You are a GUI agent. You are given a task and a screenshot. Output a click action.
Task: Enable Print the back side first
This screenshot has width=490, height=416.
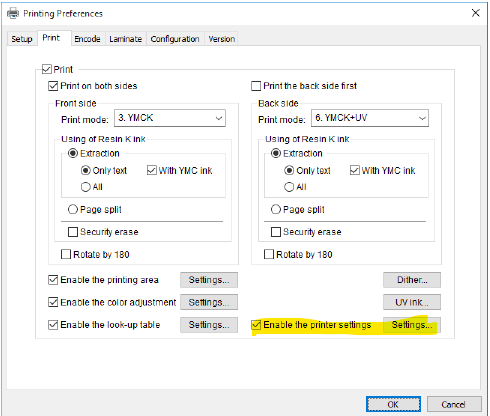coord(256,86)
